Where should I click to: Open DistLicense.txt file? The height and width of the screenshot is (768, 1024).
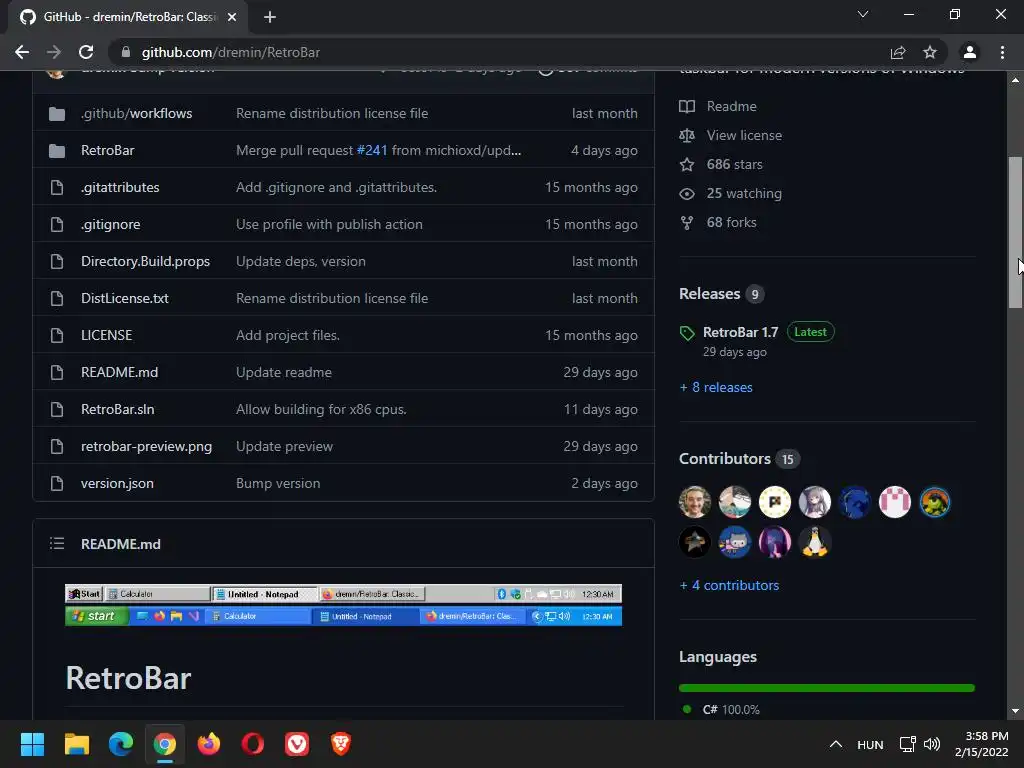125,298
